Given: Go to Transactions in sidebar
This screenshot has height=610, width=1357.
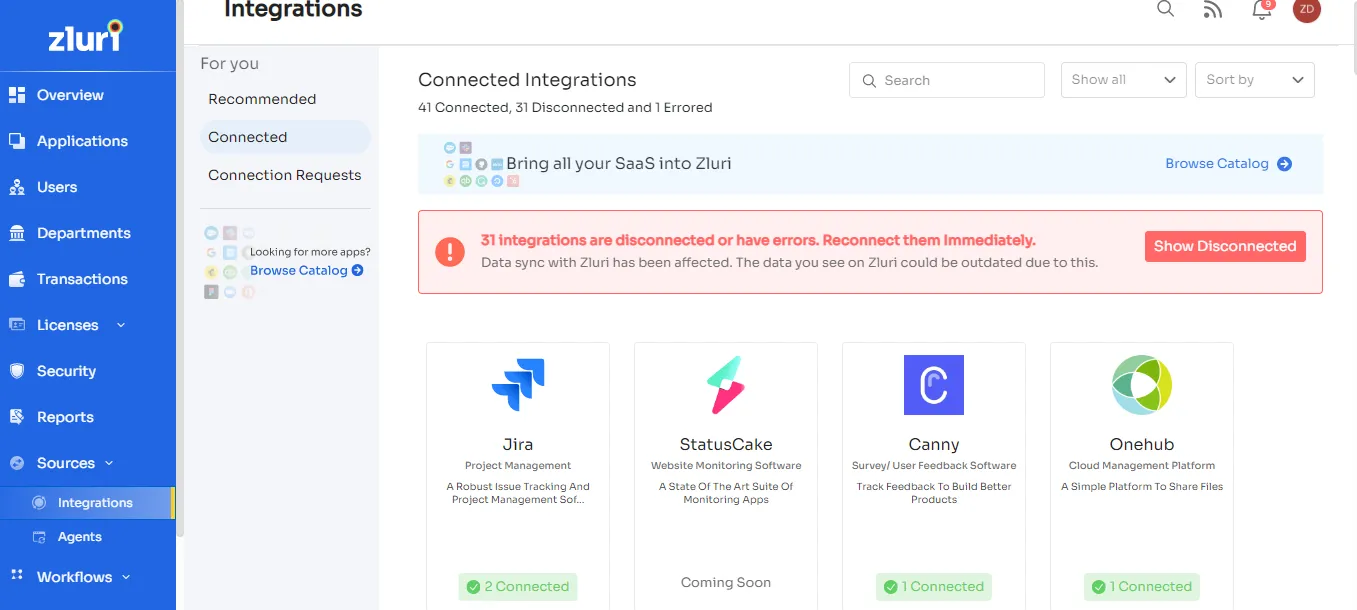Looking at the screenshot, I should tap(82, 279).
